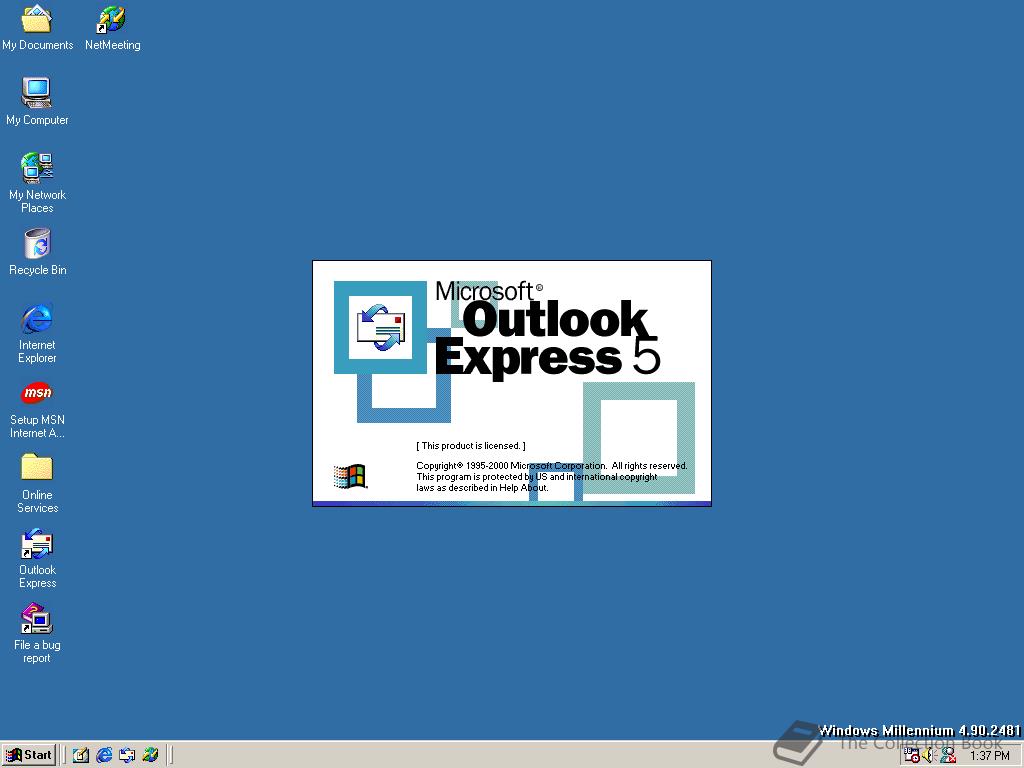Click the Windows flag logo on splash
This screenshot has height=768, width=1024.
coord(350,476)
